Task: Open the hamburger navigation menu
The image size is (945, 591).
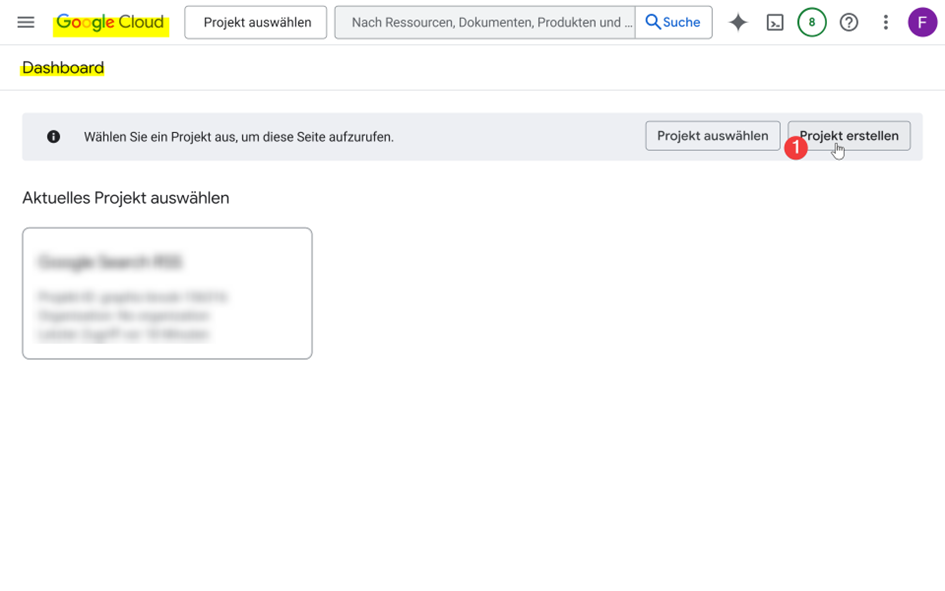Action: [x=26, y=22]
